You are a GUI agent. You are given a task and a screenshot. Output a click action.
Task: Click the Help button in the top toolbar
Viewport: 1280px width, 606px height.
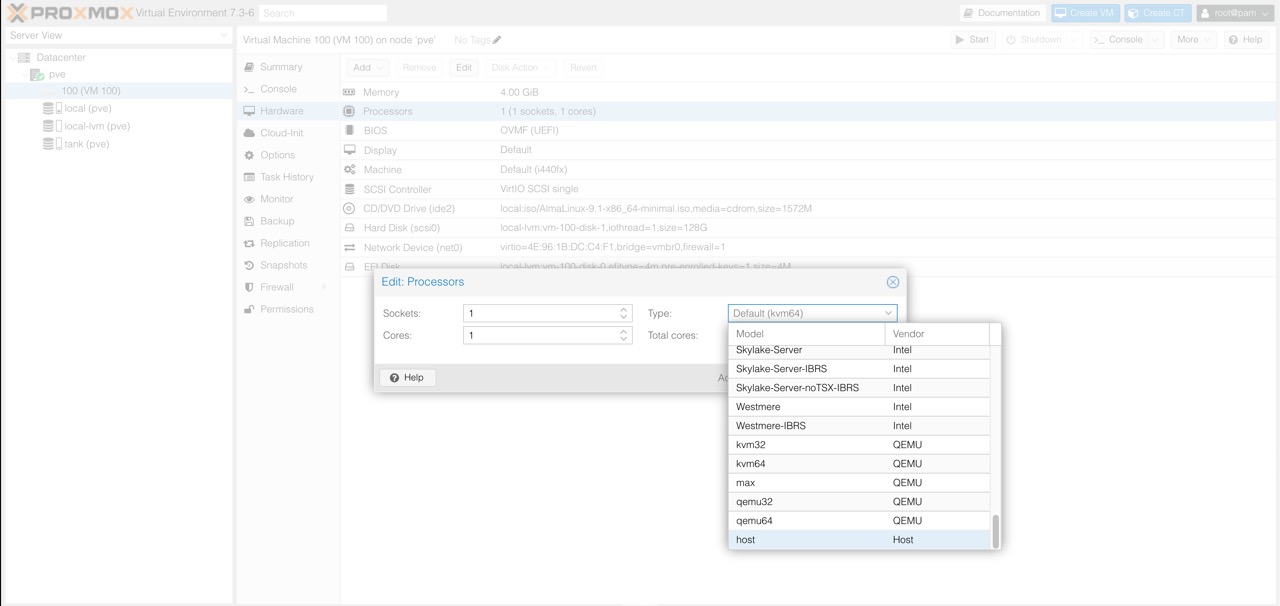pyautogui.click(x=1246, y=40)
